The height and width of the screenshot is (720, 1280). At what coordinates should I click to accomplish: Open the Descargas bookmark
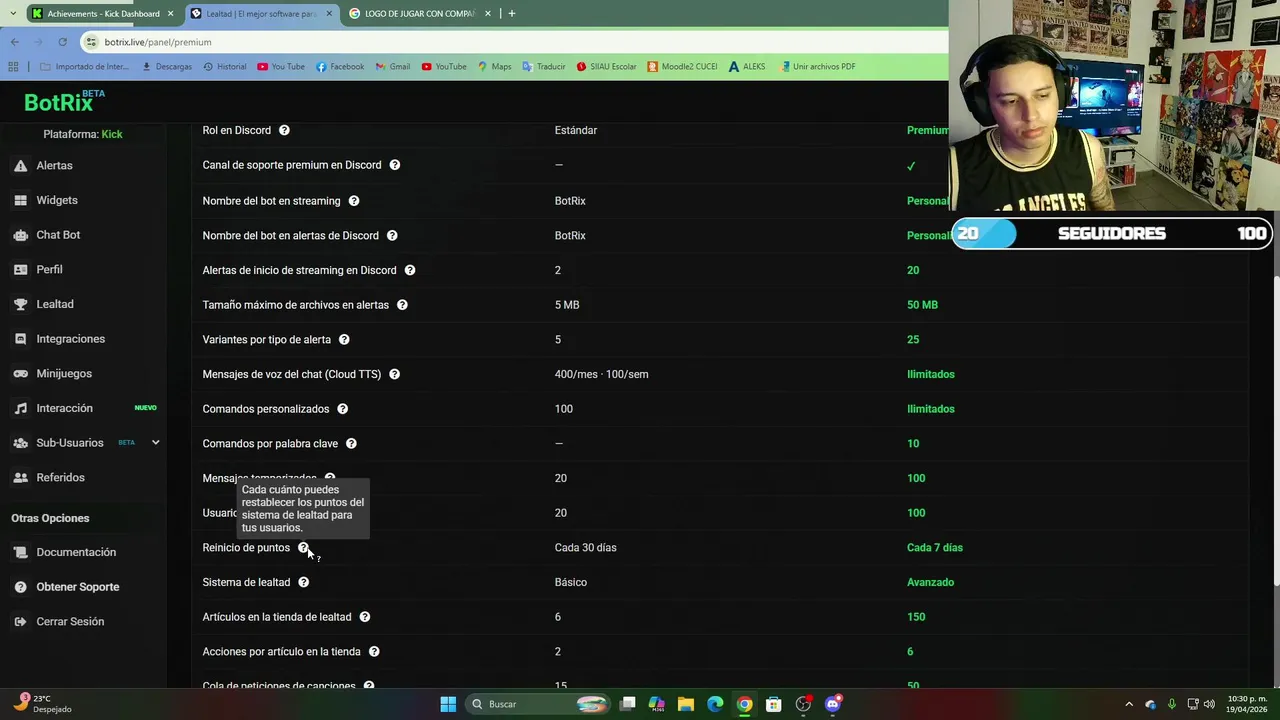167,67
